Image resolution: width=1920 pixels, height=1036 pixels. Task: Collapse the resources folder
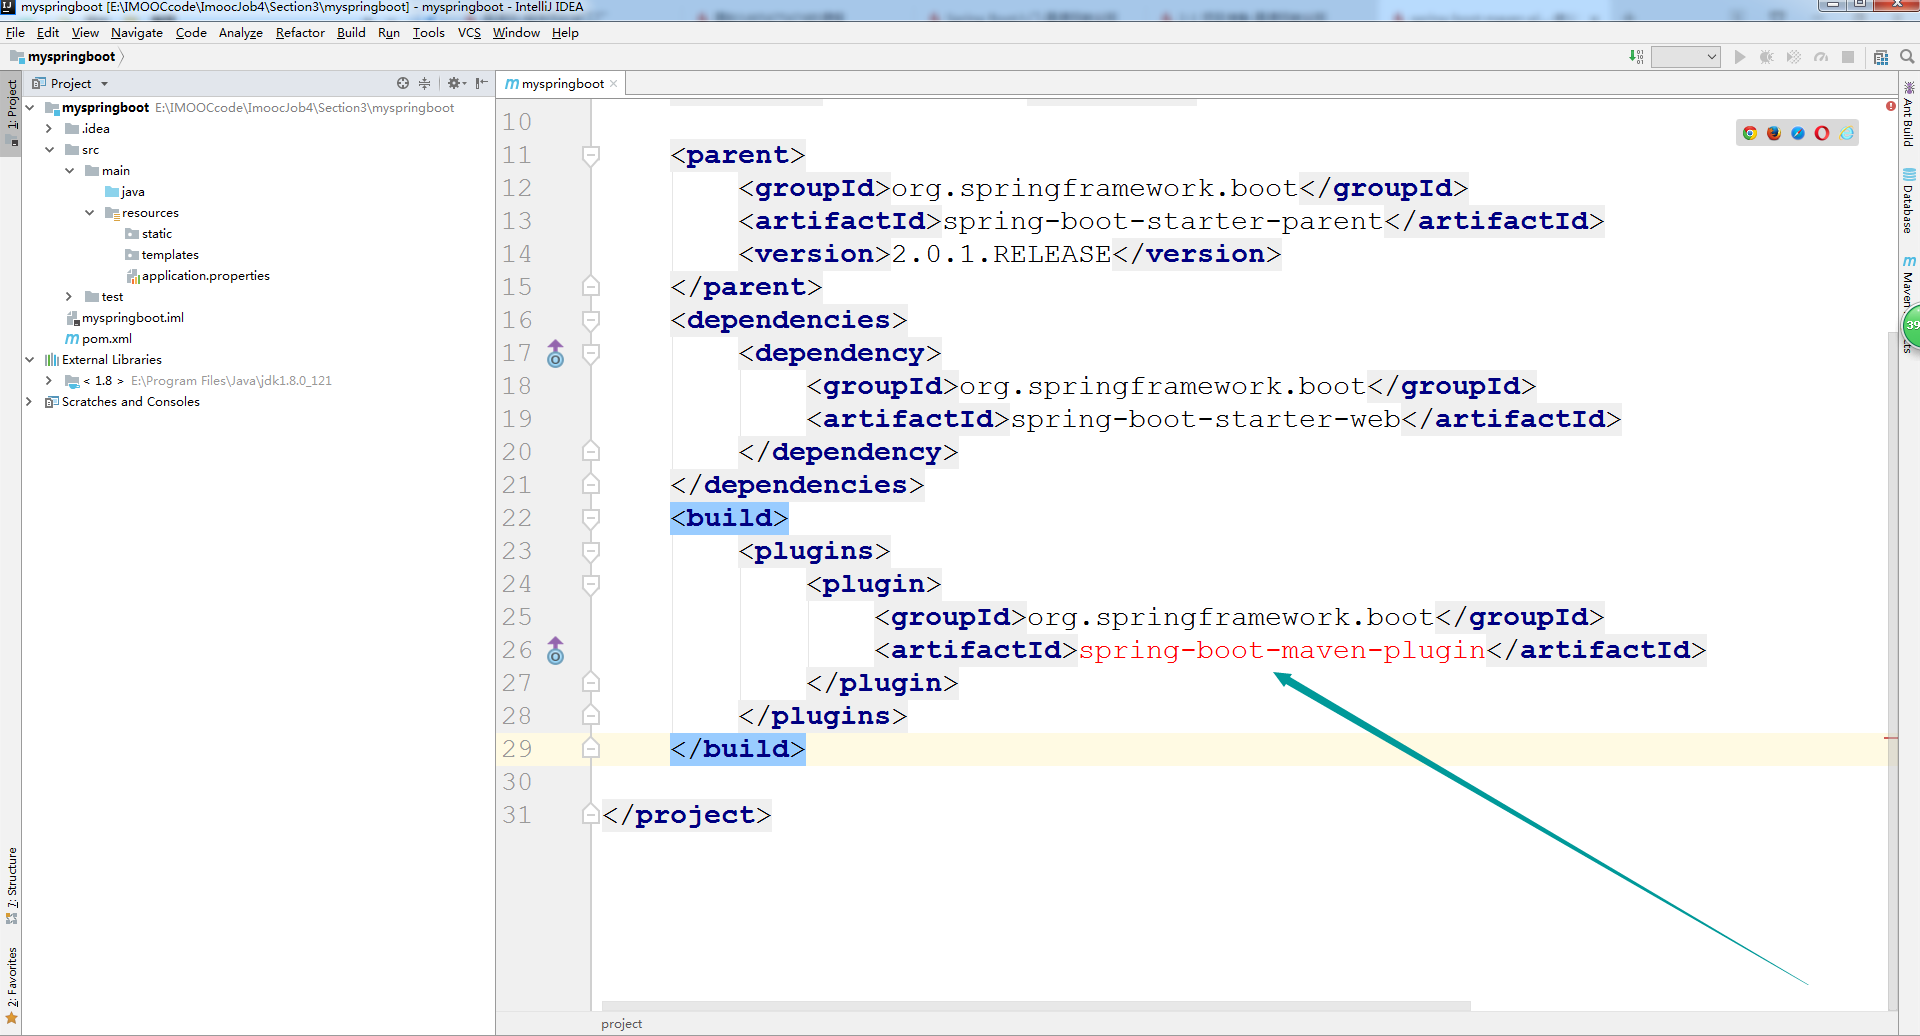point(89,212)
